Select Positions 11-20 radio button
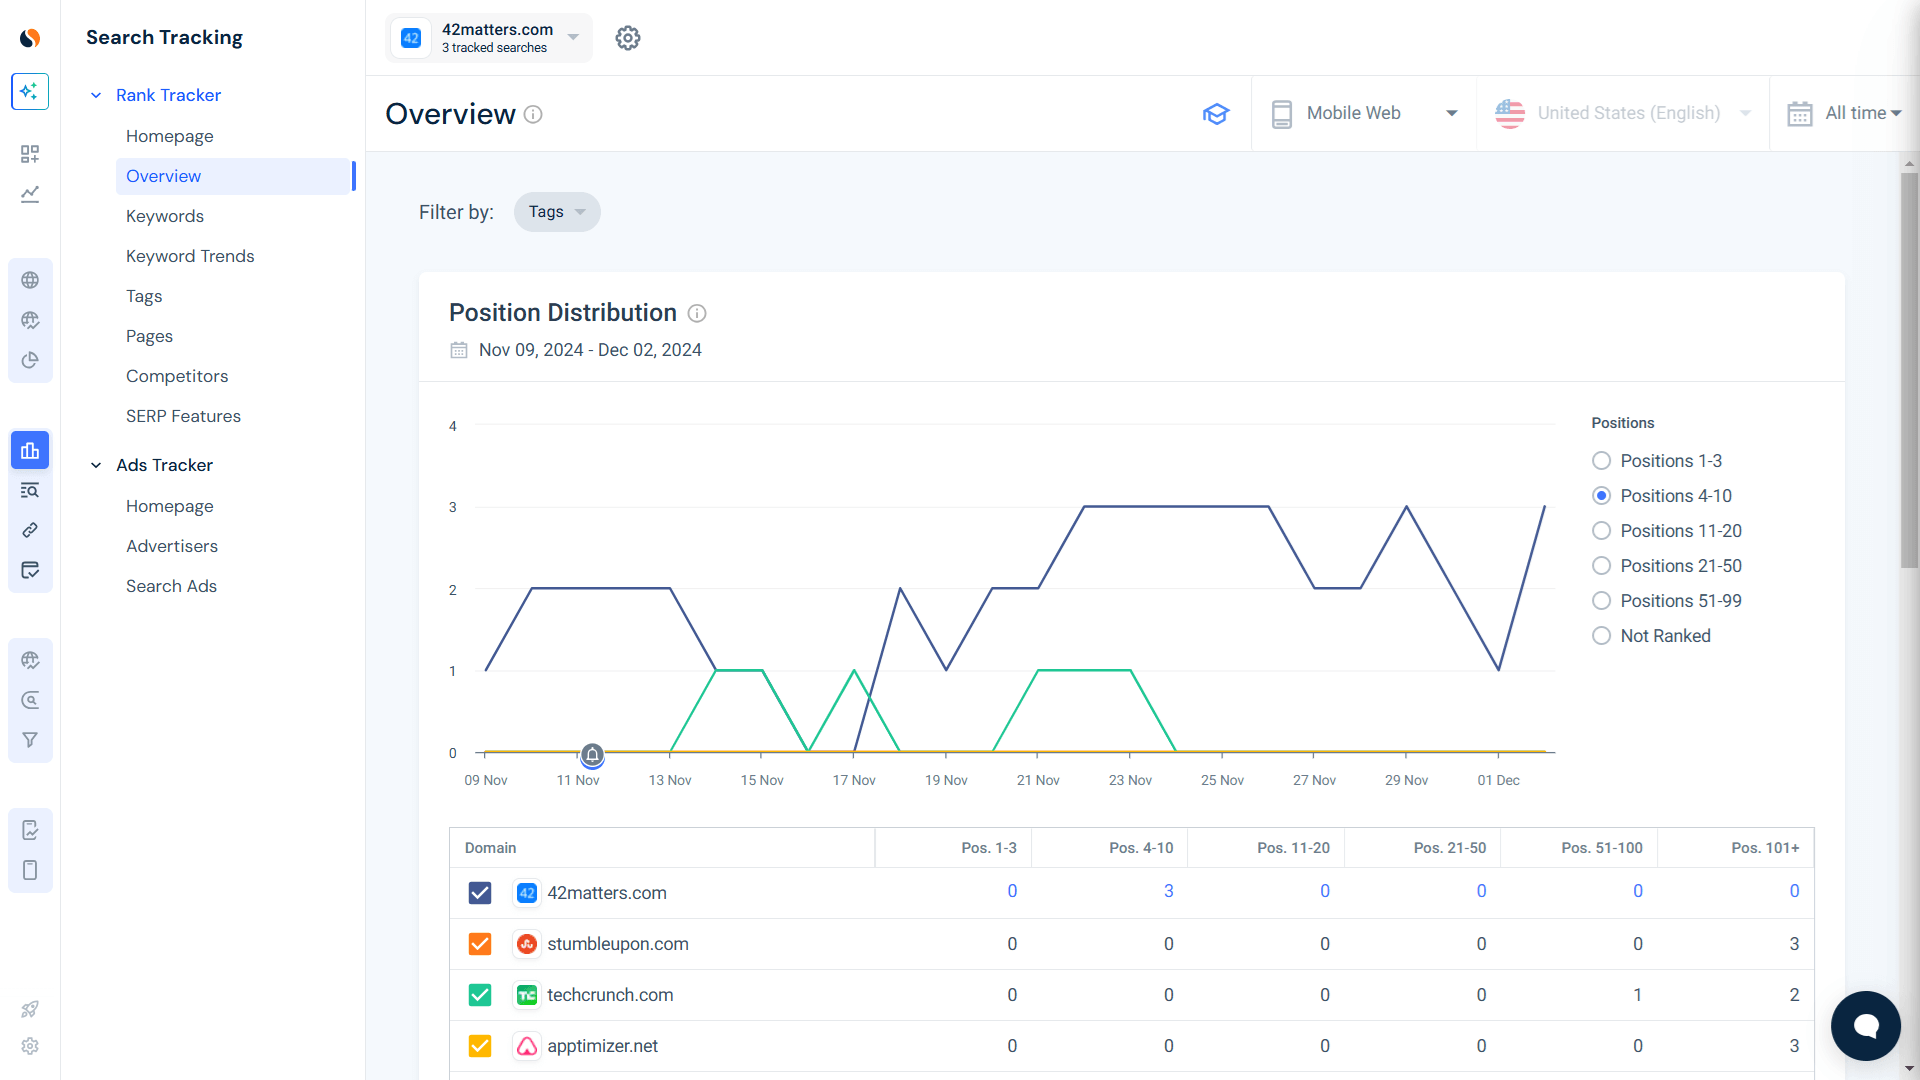 (1601, 531)
